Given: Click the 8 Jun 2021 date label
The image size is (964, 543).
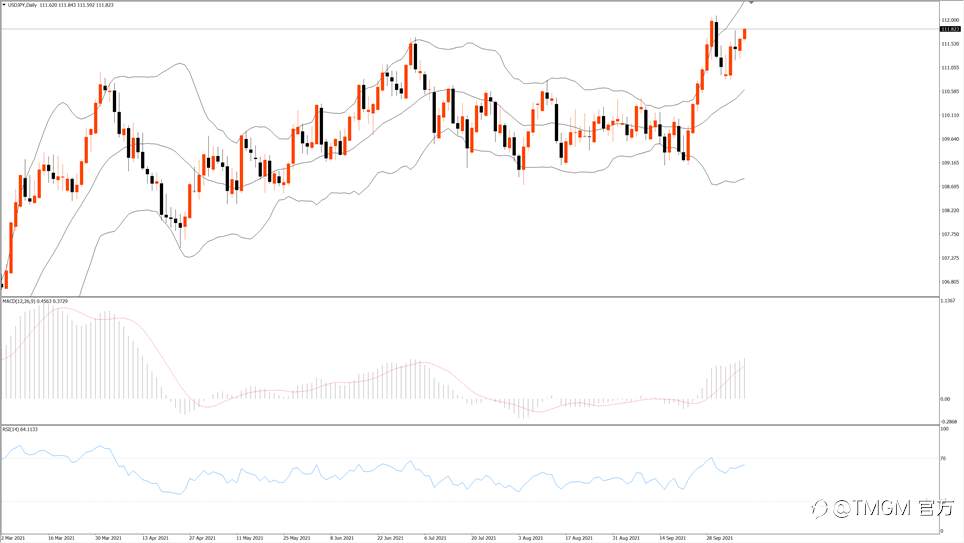Looking at the screenshot, I should click(342, 538).
